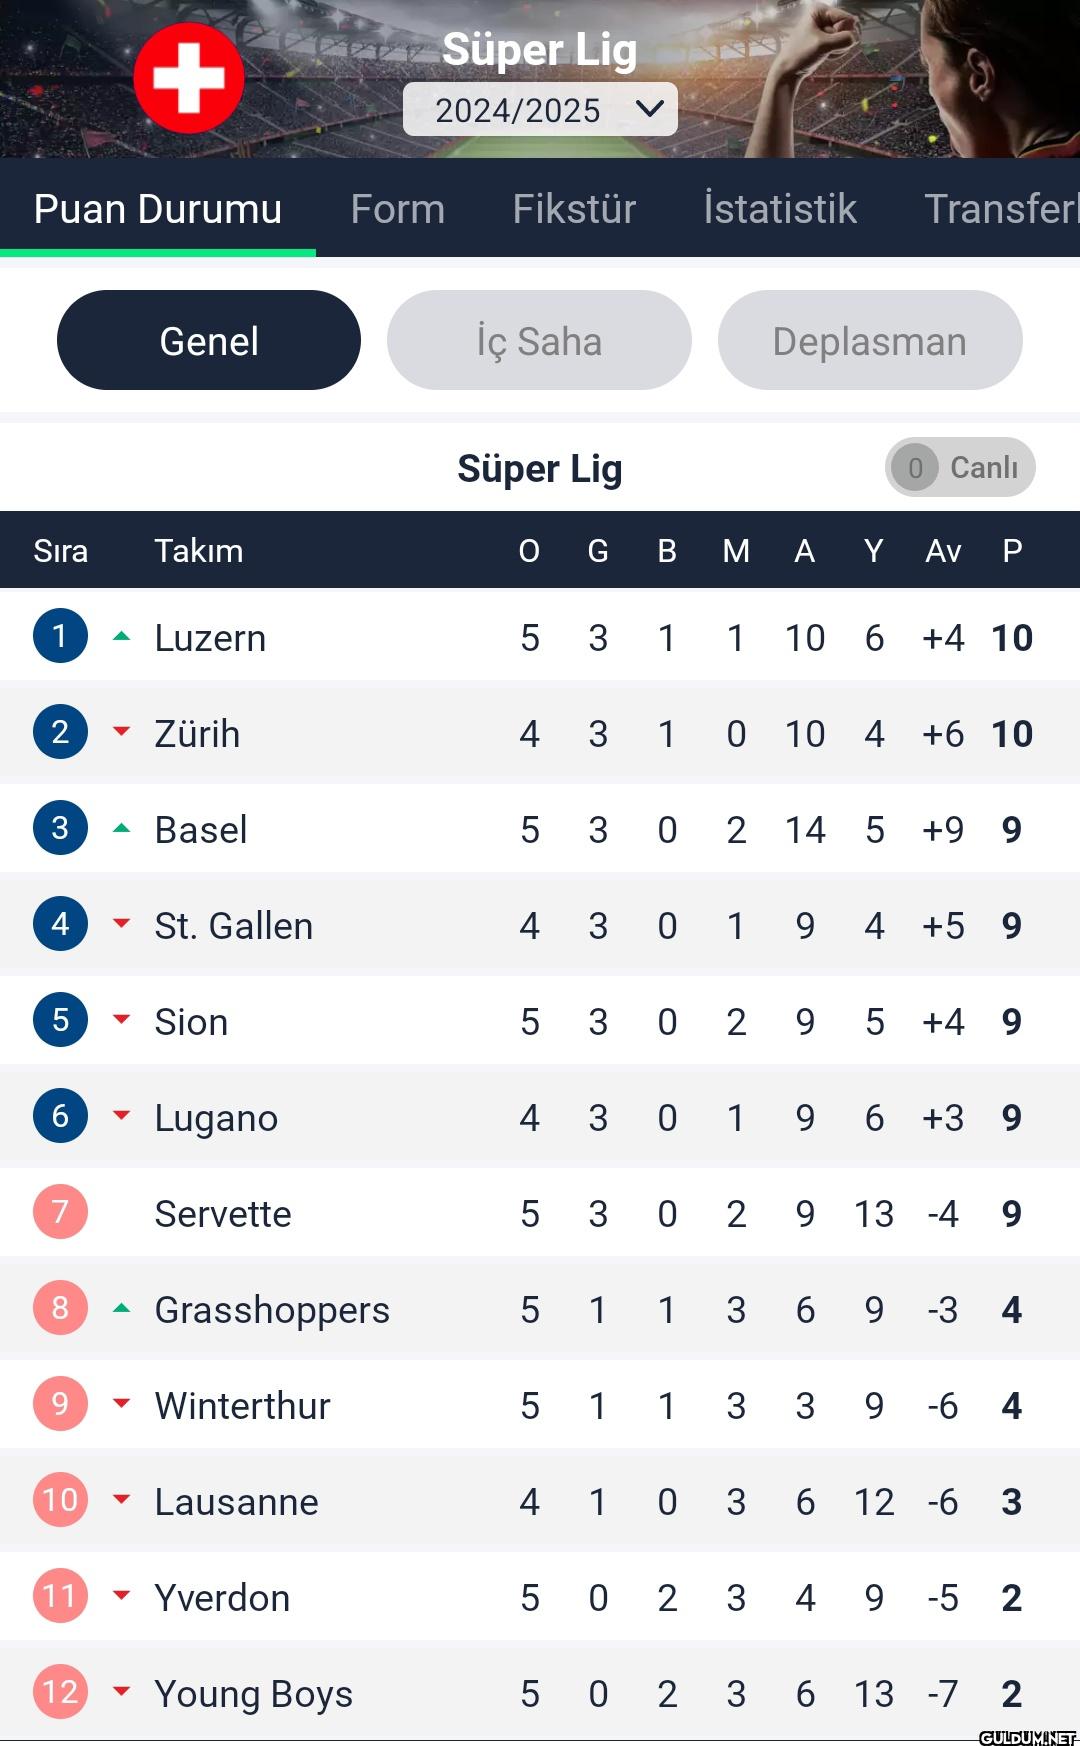
Task: Click the P points column header
Action: (1012, 551)
